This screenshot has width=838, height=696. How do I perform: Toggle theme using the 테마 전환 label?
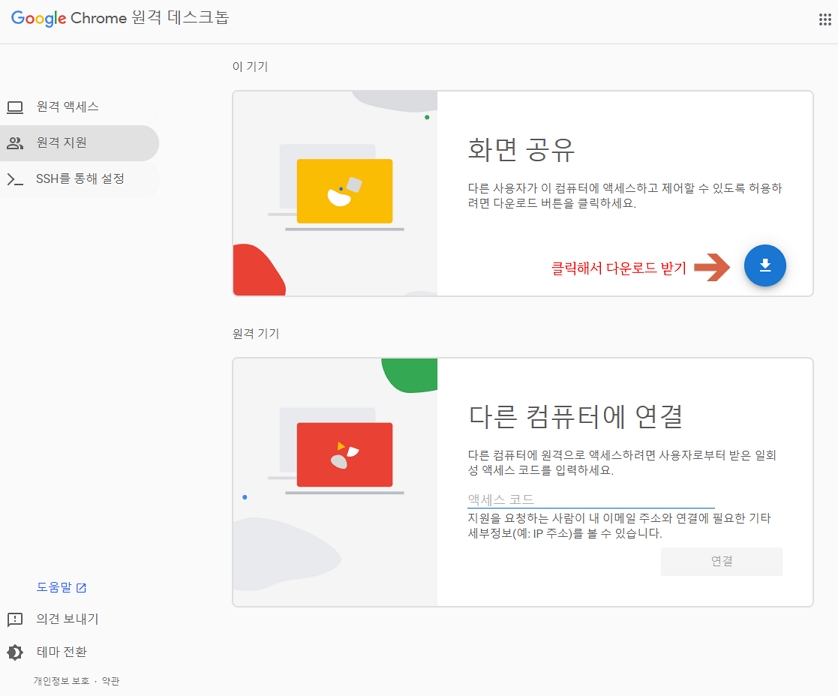pyautogui.click(x=62, y=652)
